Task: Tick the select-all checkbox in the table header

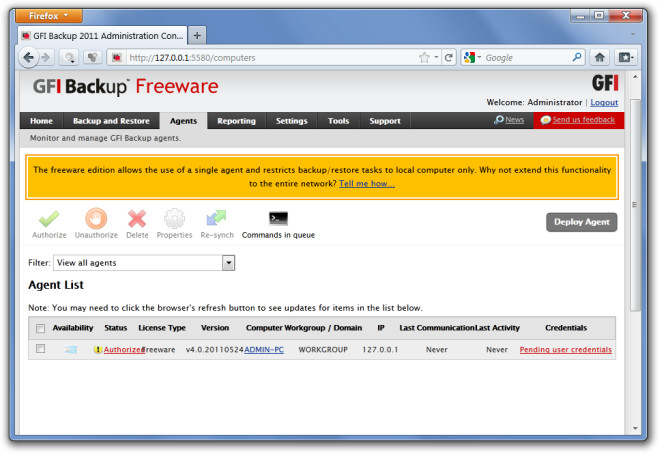Action: pos(40,329)
